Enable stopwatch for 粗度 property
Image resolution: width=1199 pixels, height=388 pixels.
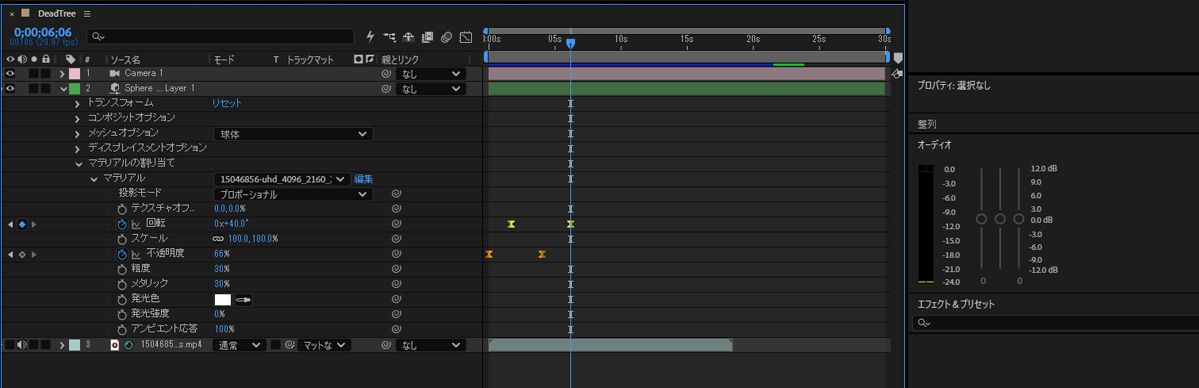click(122, 269)
